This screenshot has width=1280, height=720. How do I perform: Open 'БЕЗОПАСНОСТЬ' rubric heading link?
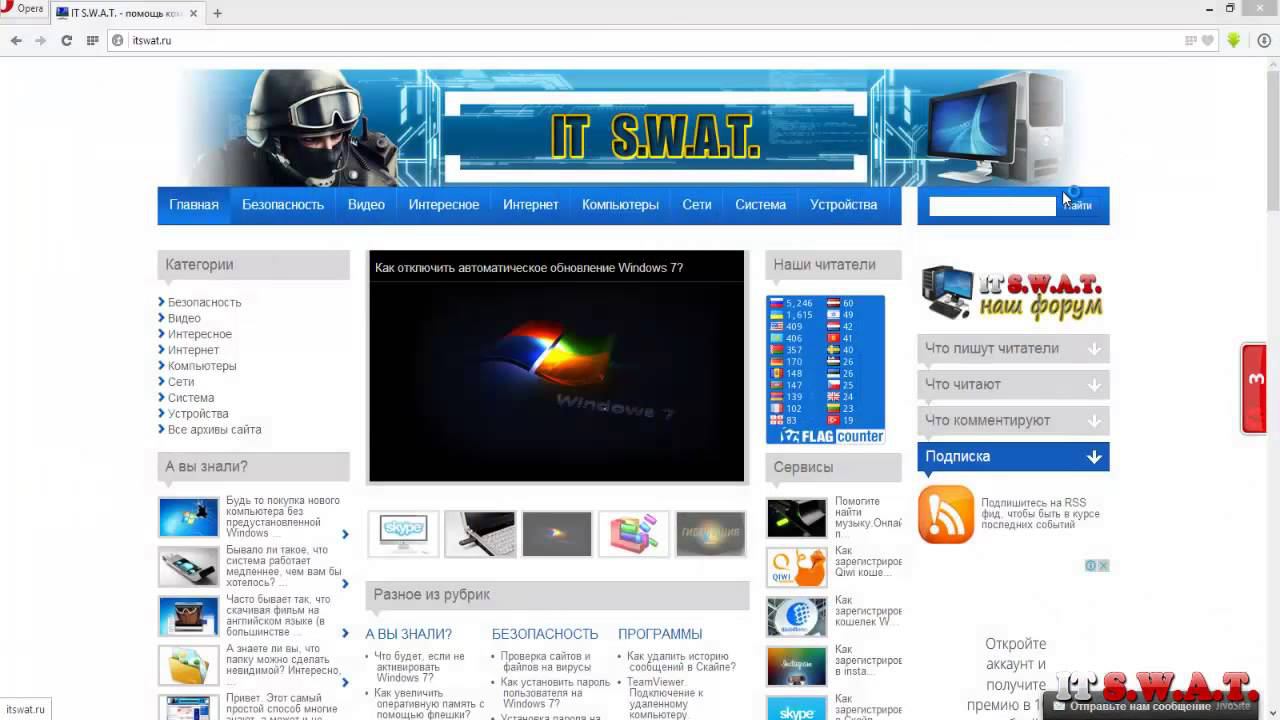point(545,634)
